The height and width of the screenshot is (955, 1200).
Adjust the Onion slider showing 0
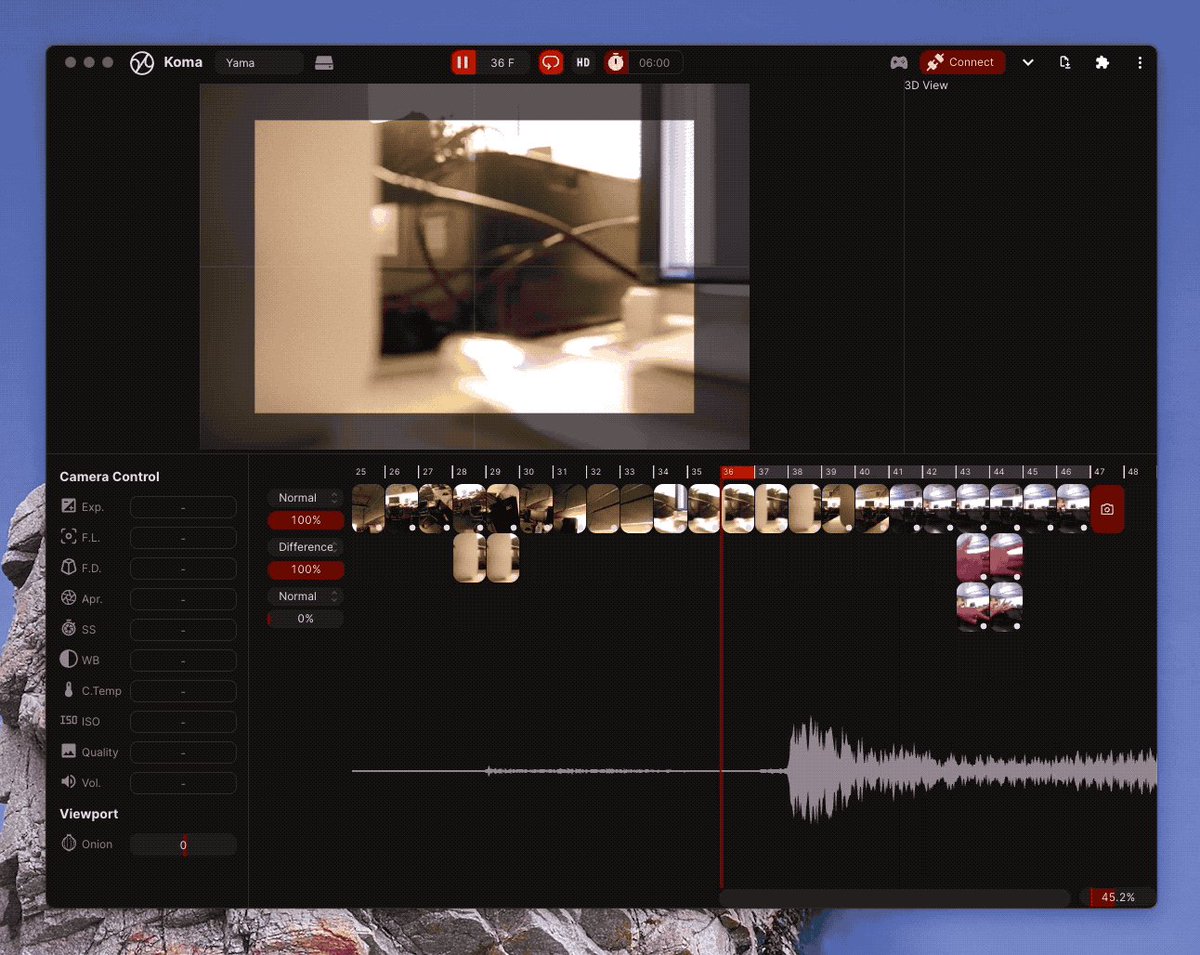(183, 845)
